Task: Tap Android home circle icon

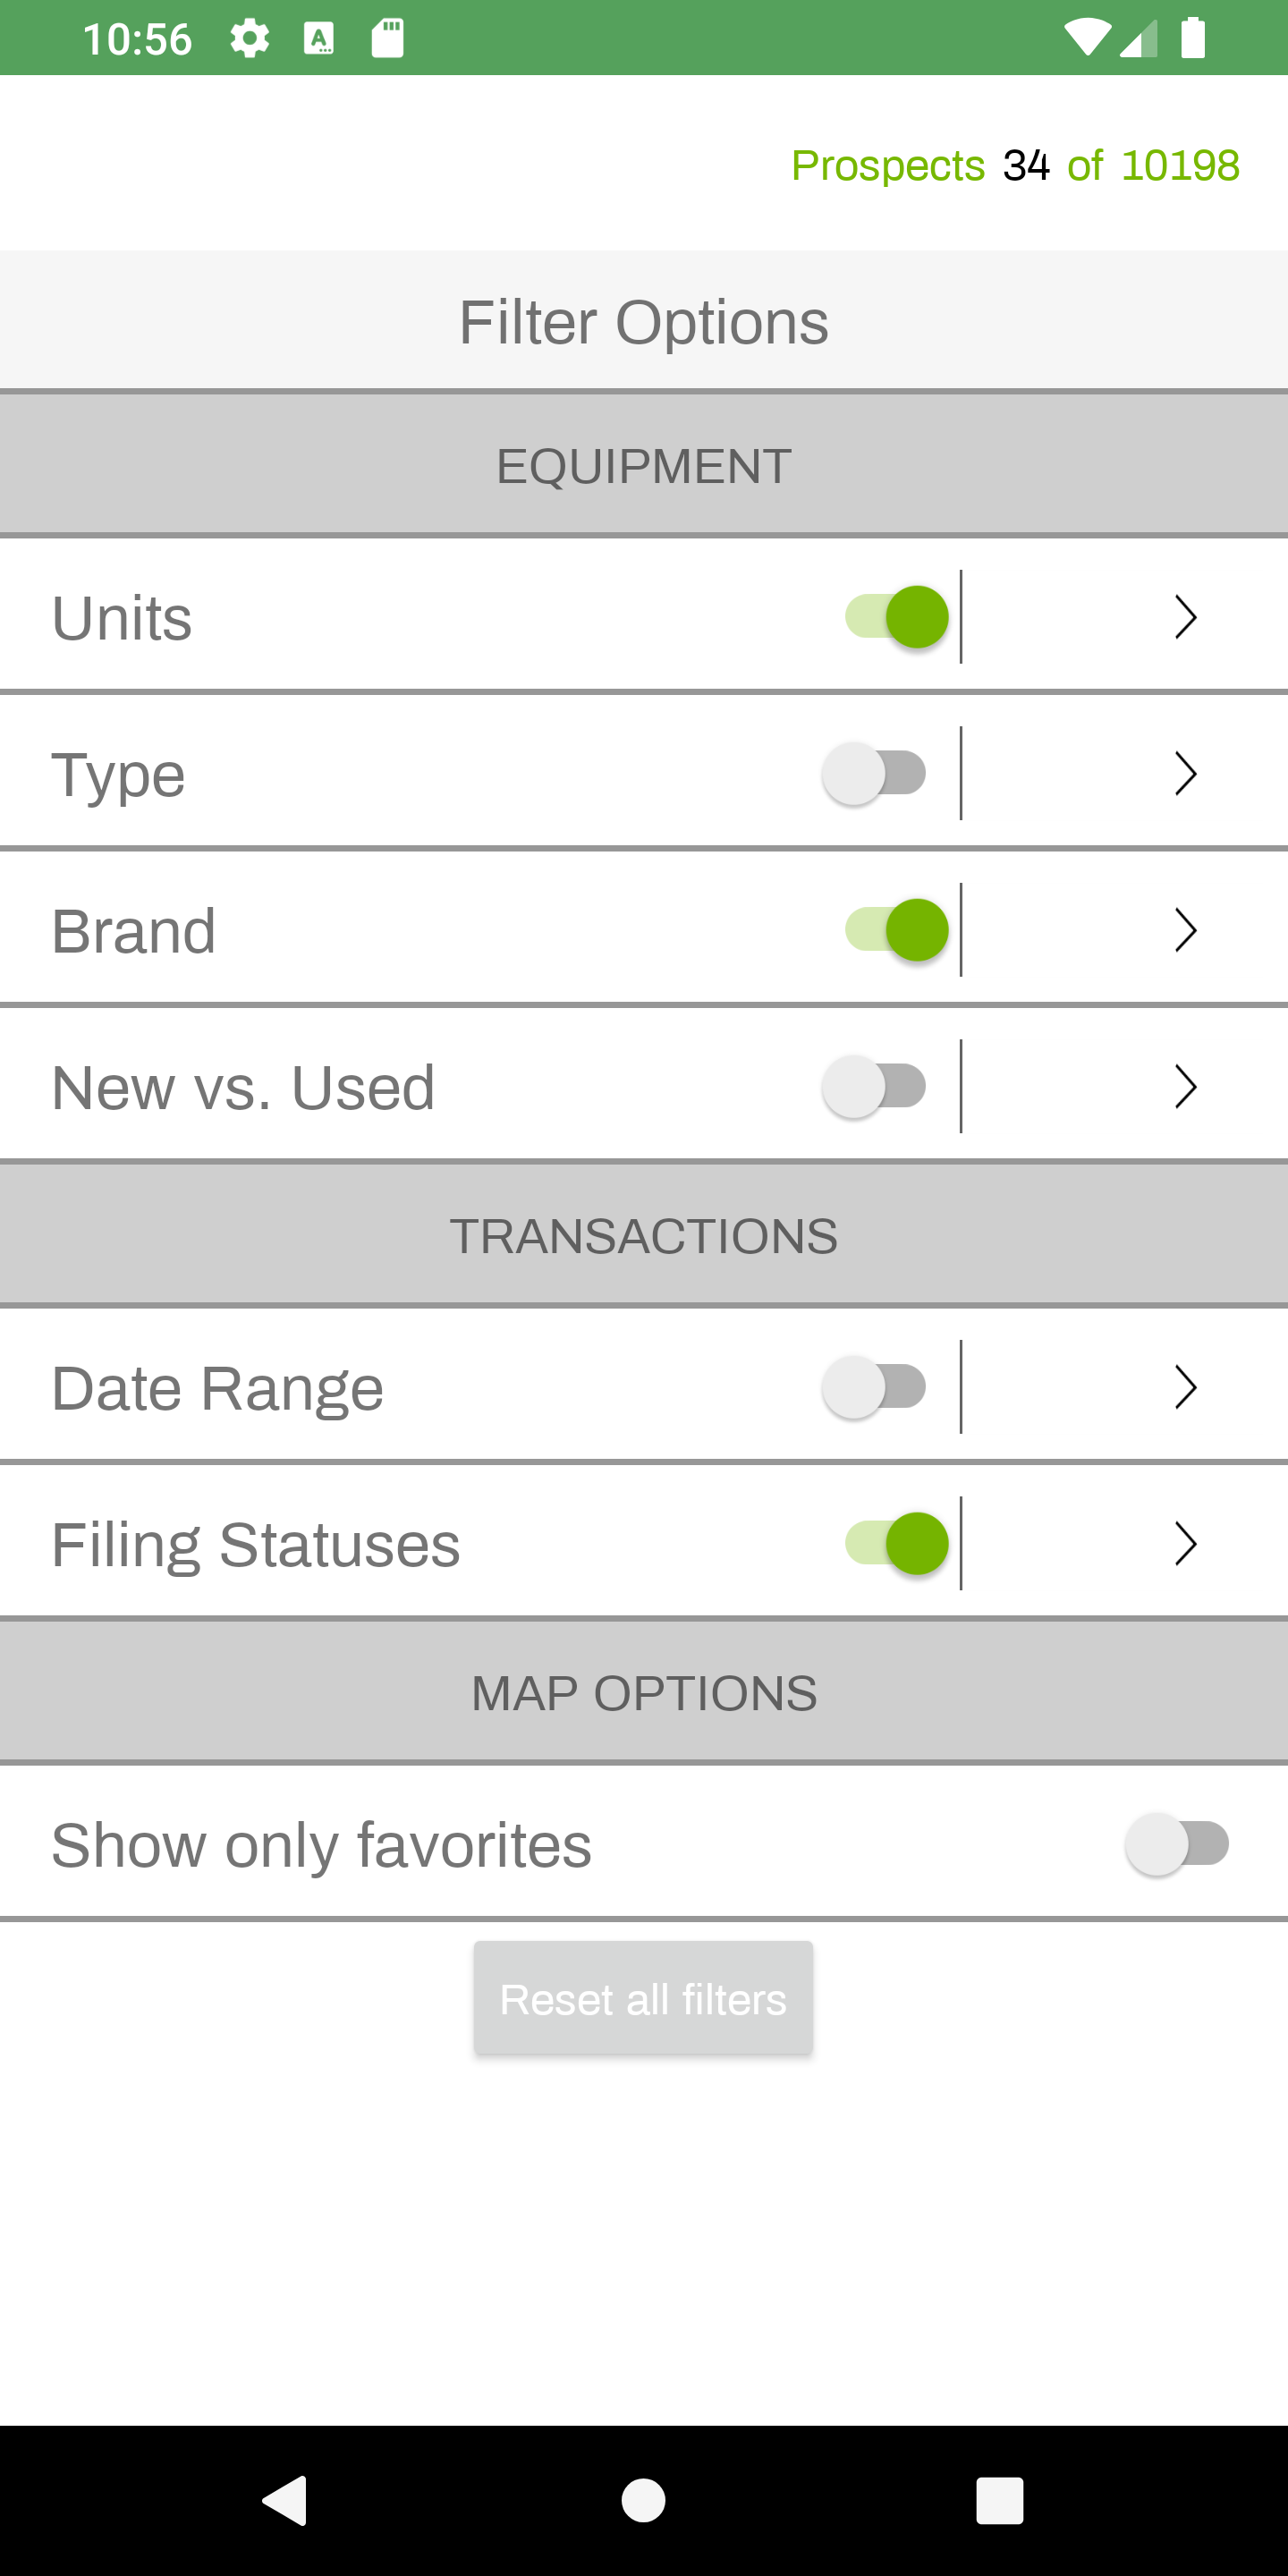Action: point(643,2500)
